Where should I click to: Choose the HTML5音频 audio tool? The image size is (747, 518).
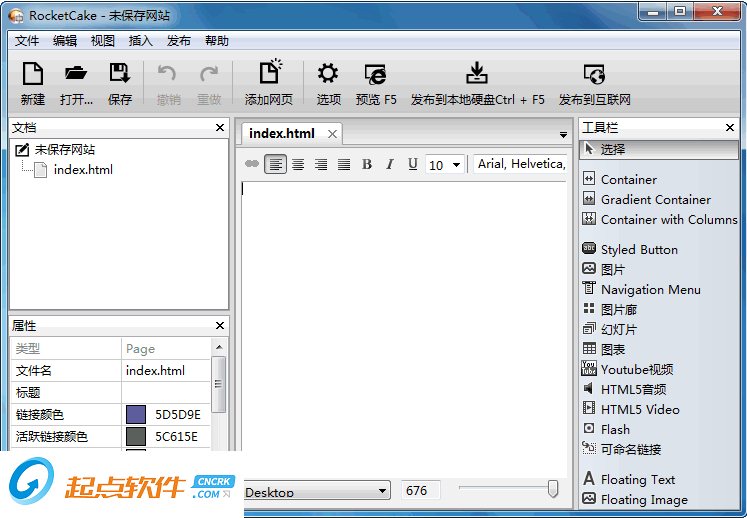[624, 390]
